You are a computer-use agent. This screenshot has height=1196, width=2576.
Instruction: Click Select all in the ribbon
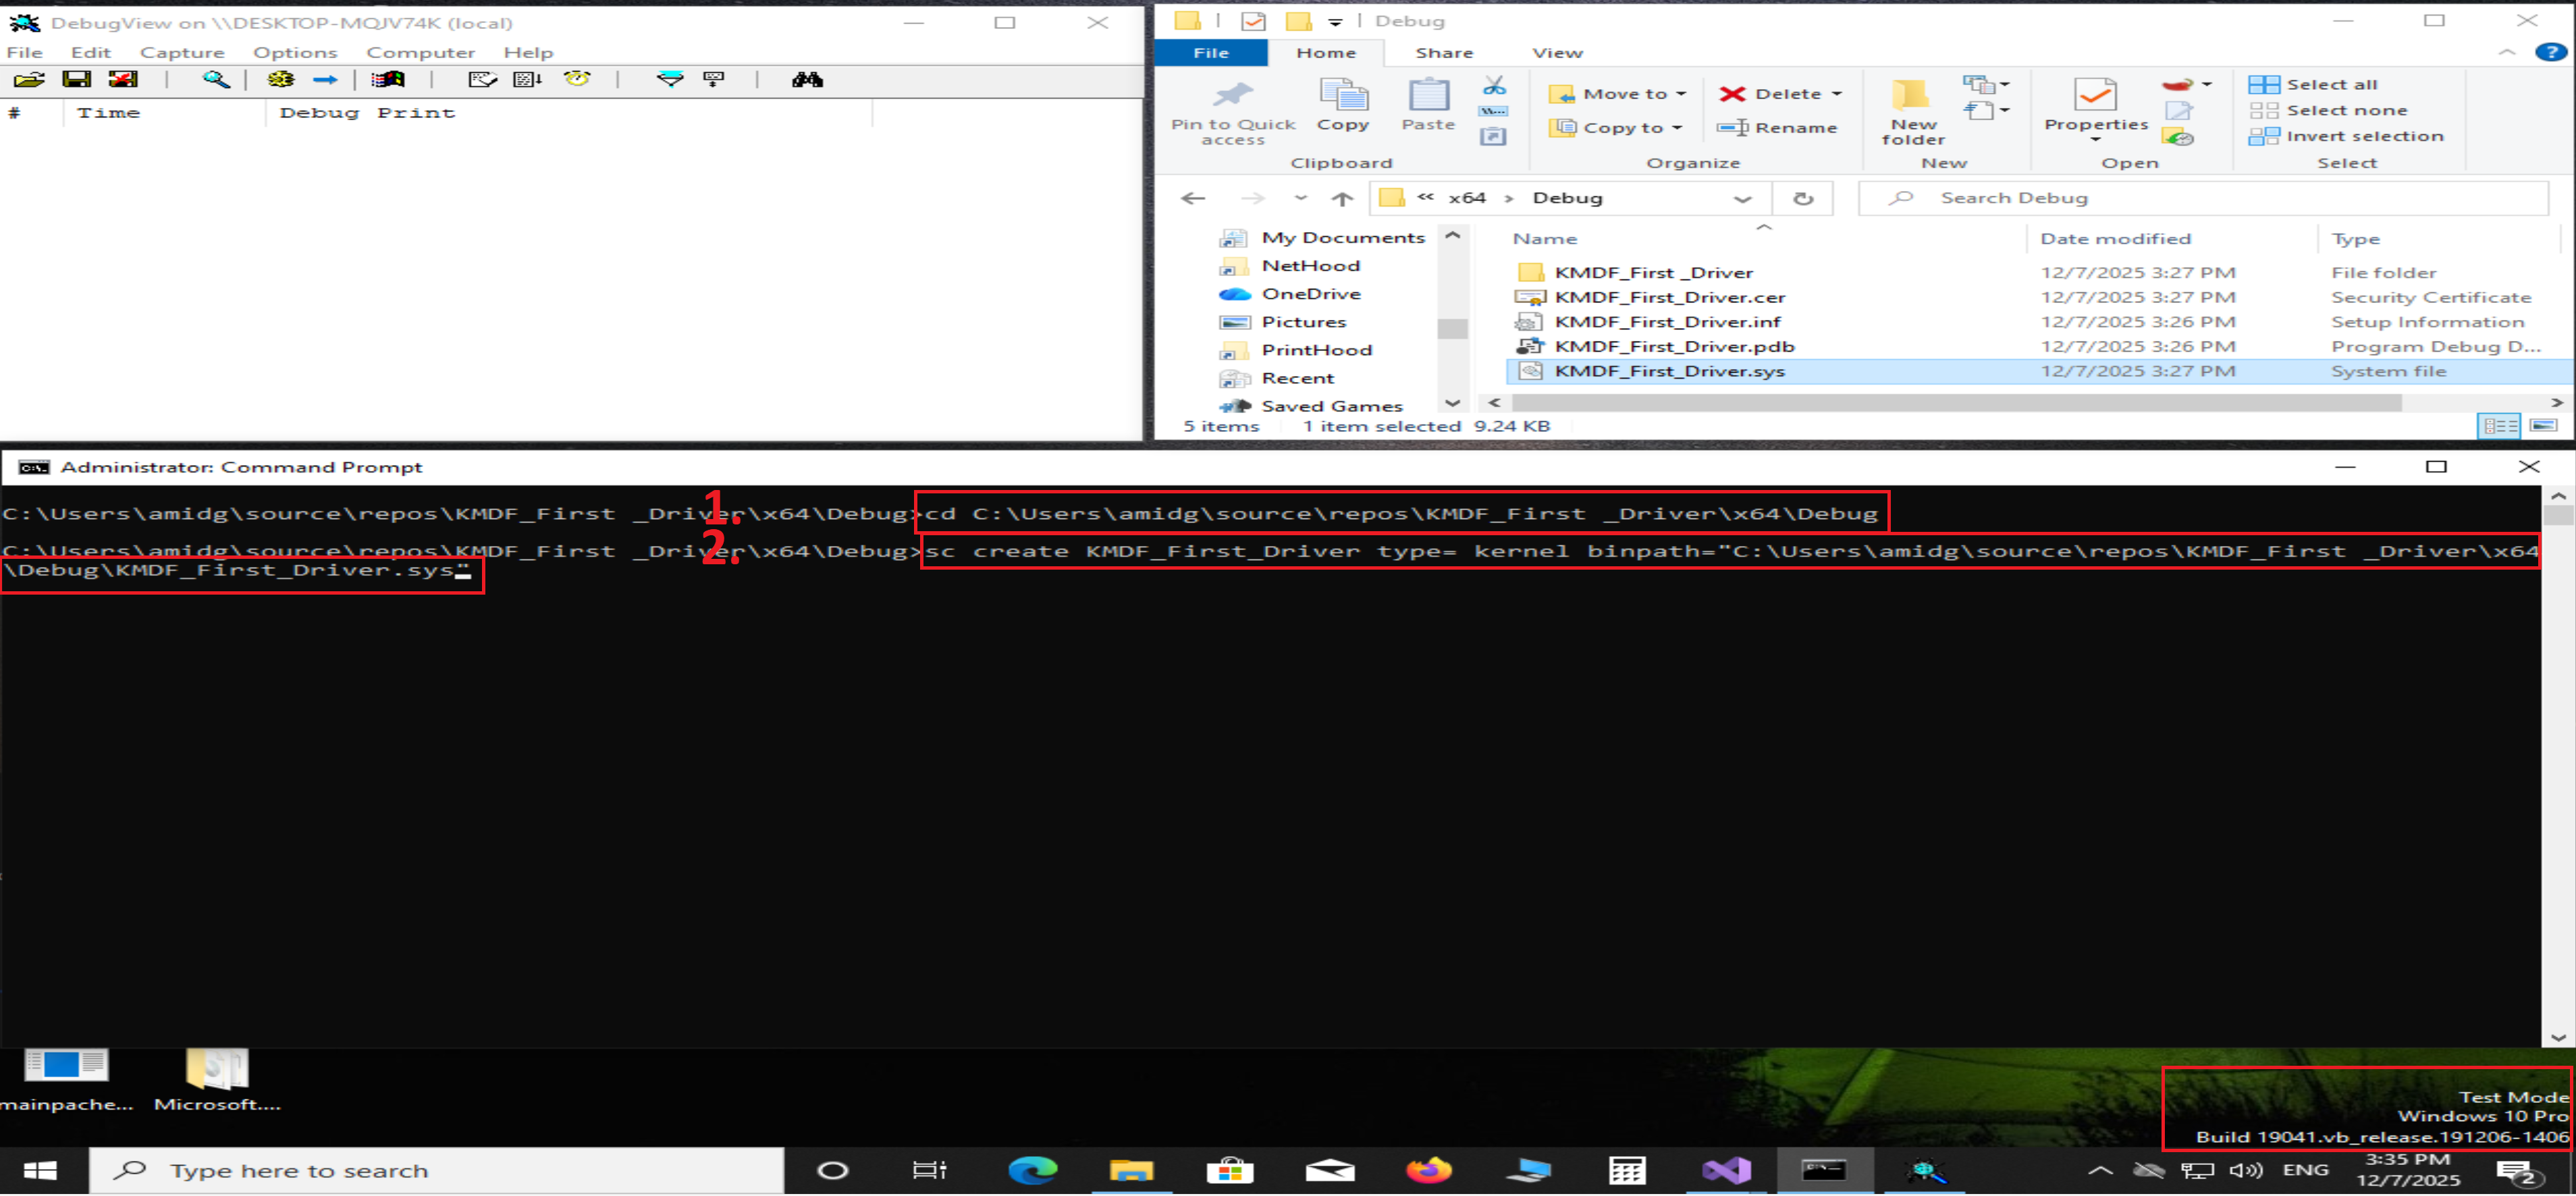click(x=2330, y=85)
